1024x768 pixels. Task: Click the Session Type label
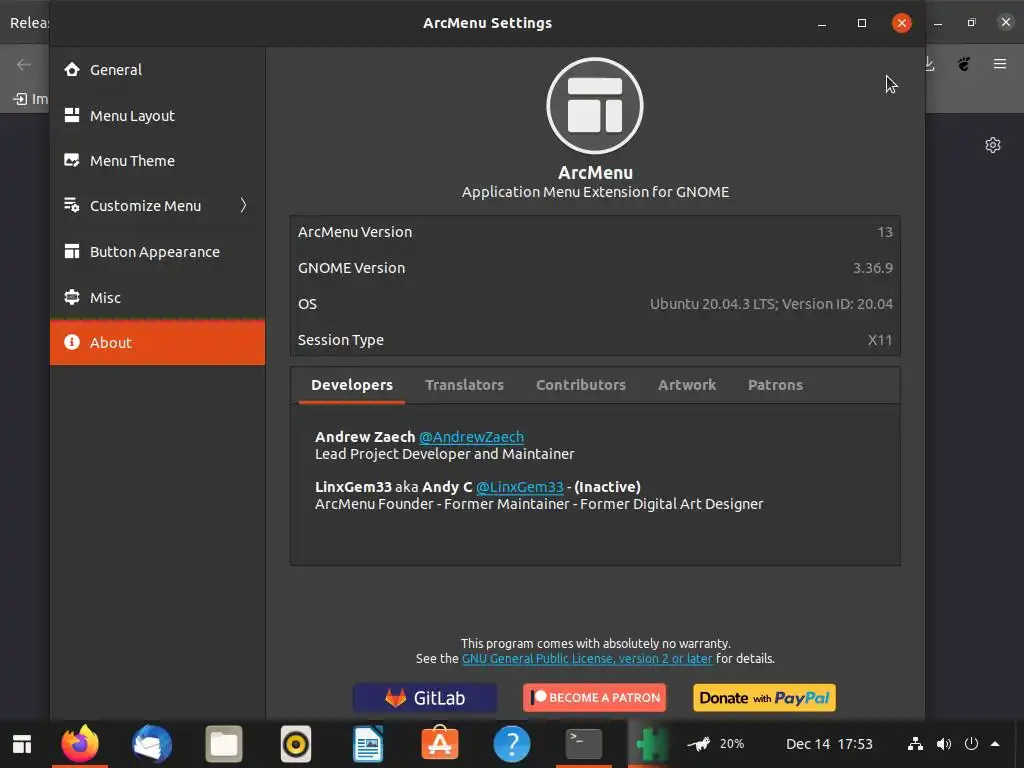pyautogui.click(x=341, y=340)
